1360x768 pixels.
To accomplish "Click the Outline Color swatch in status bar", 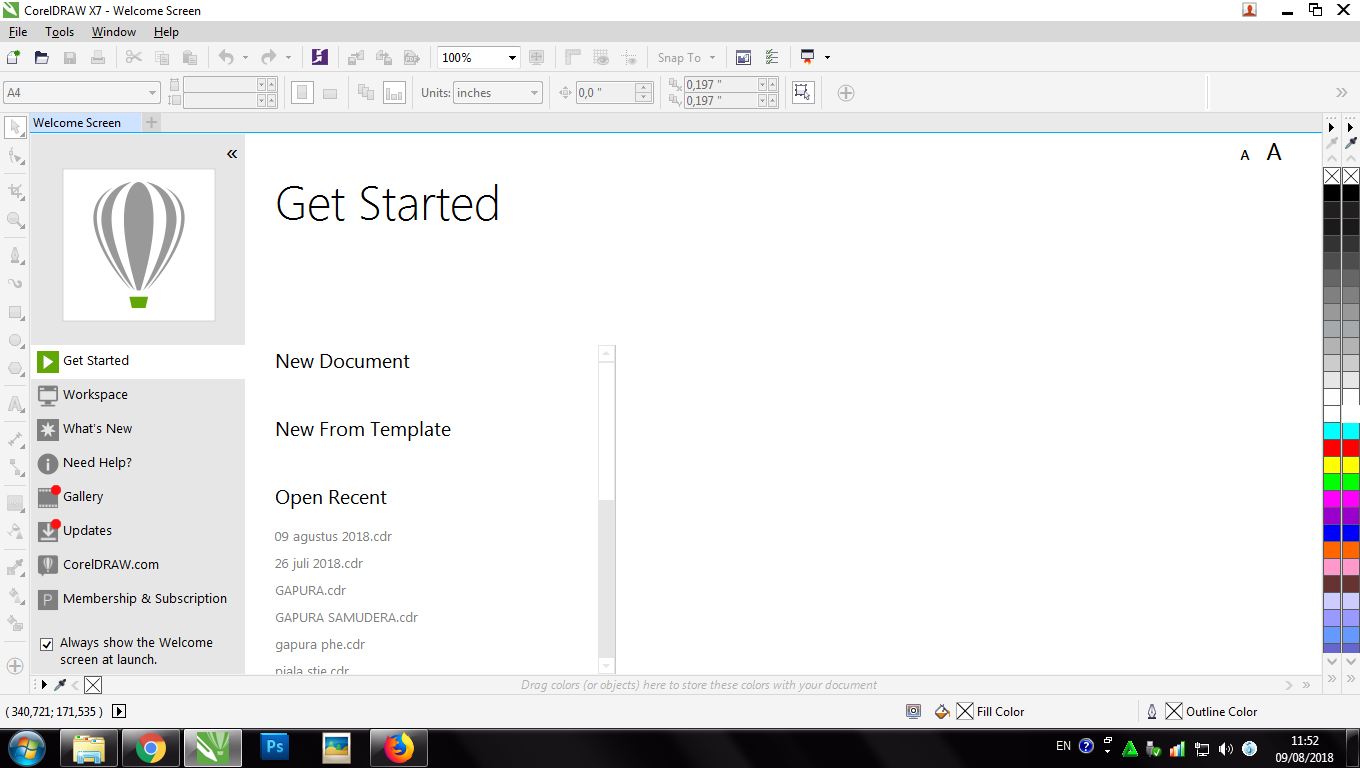I will coord(1174,711).
